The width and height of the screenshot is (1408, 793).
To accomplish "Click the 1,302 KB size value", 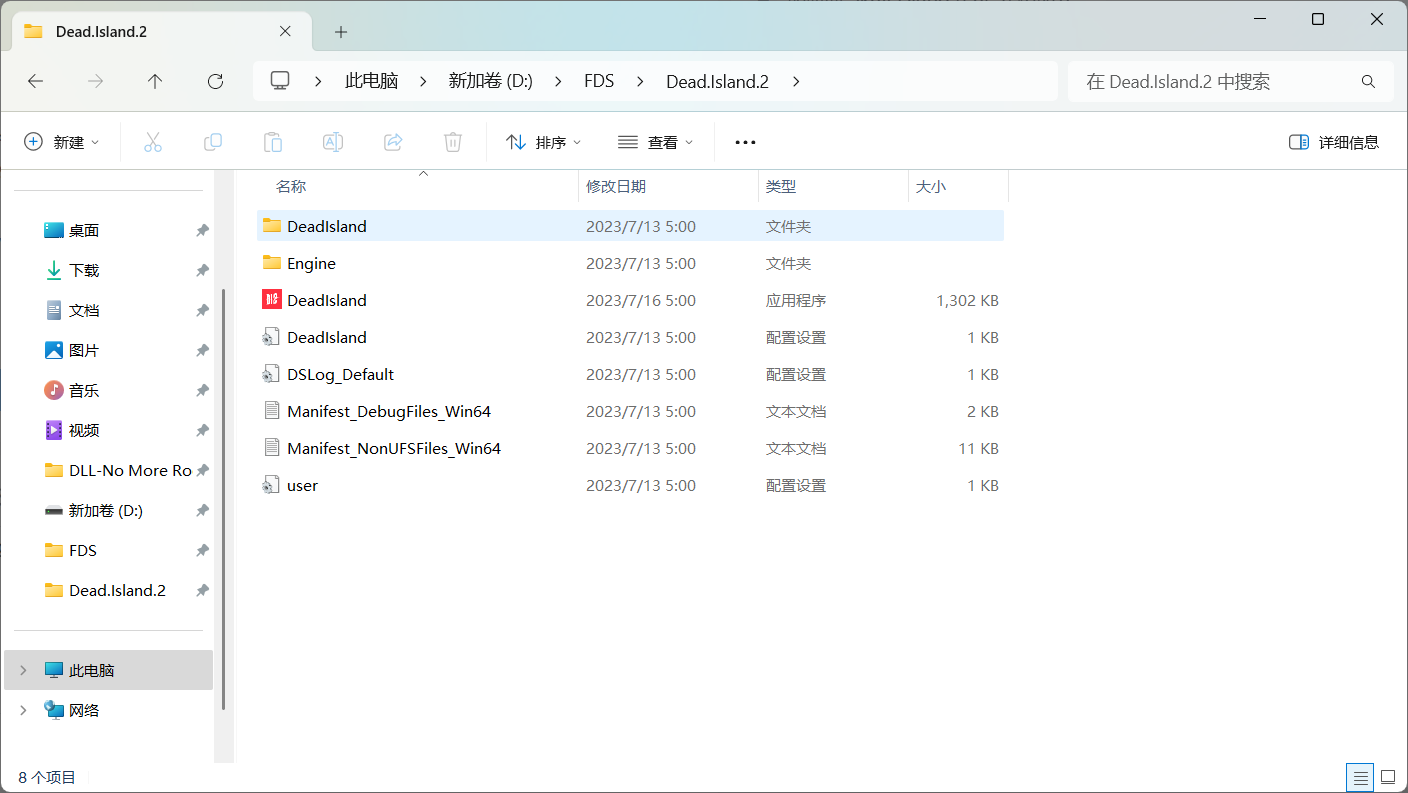I will pyautogui.click(x=967, y=300).
